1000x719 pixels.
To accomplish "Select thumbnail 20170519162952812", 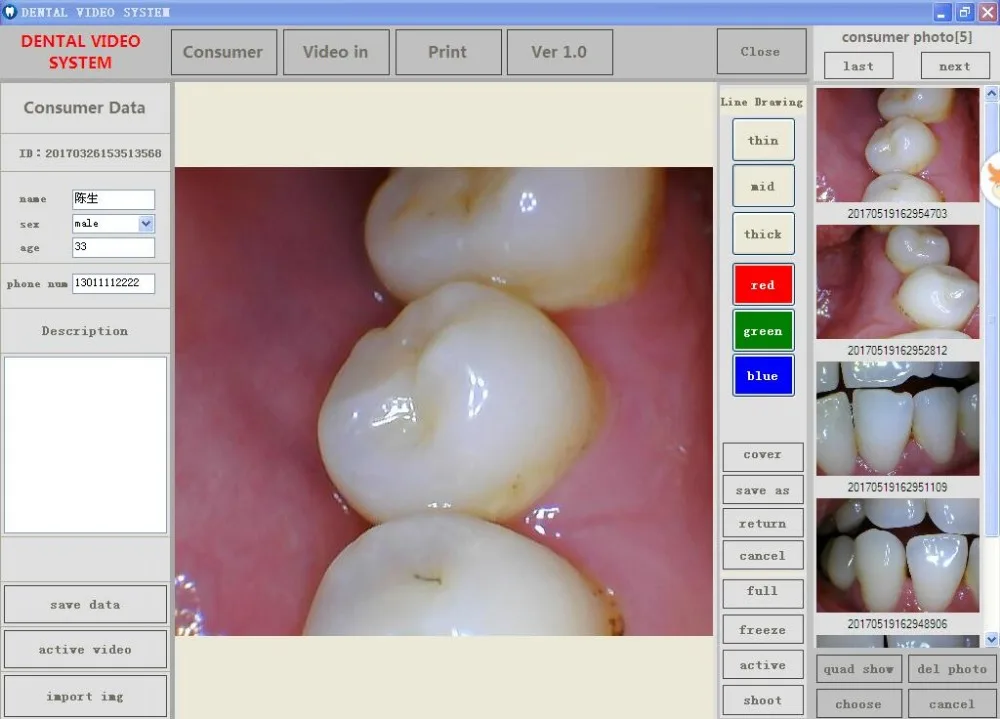I will point(898,282).
